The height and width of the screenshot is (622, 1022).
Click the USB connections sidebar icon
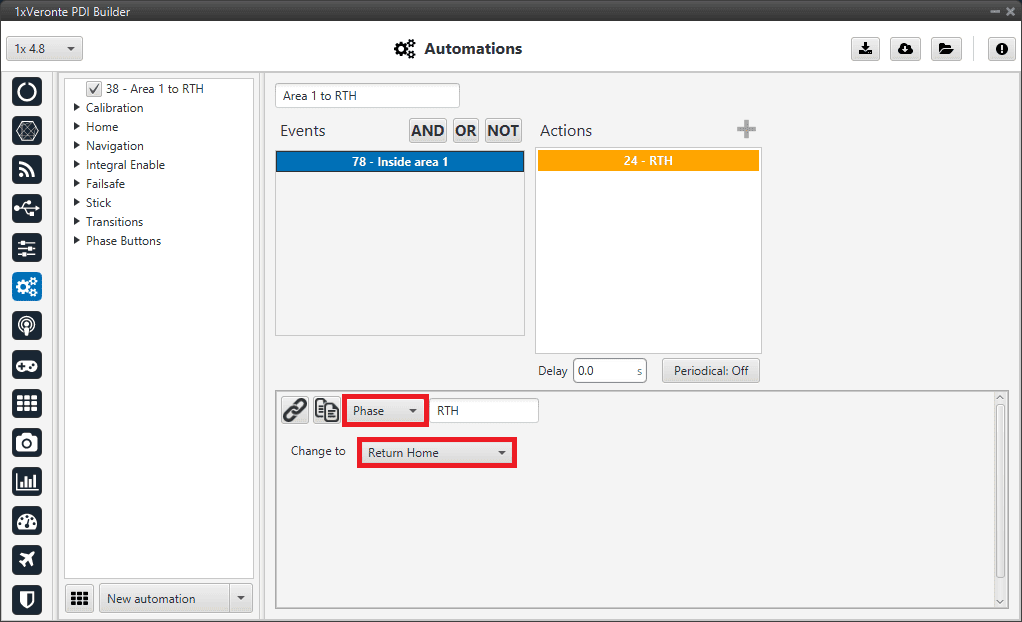pyautogui.click(x=27, y=208)
